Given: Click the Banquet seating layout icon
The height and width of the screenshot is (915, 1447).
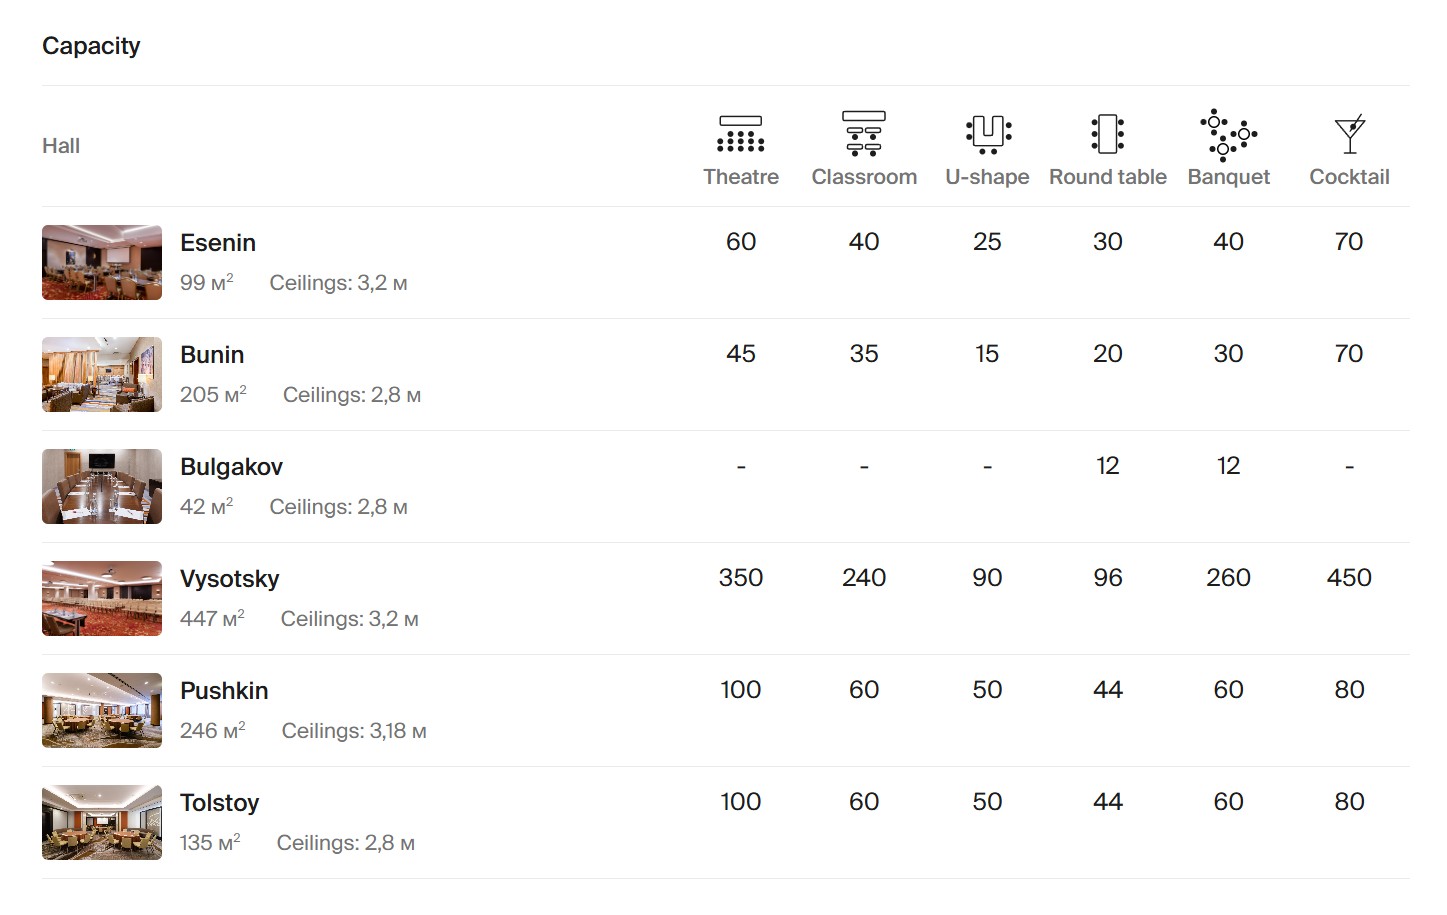Looking at the screenshot, I should pyautogui.click(x=1228, y=134).
